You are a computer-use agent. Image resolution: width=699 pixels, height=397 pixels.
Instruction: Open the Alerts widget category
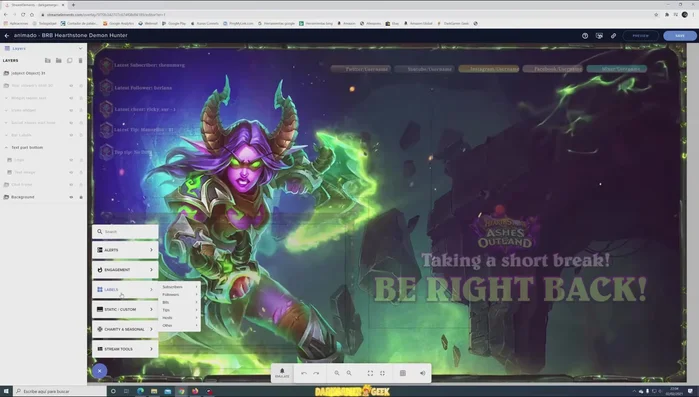(125, 250)
